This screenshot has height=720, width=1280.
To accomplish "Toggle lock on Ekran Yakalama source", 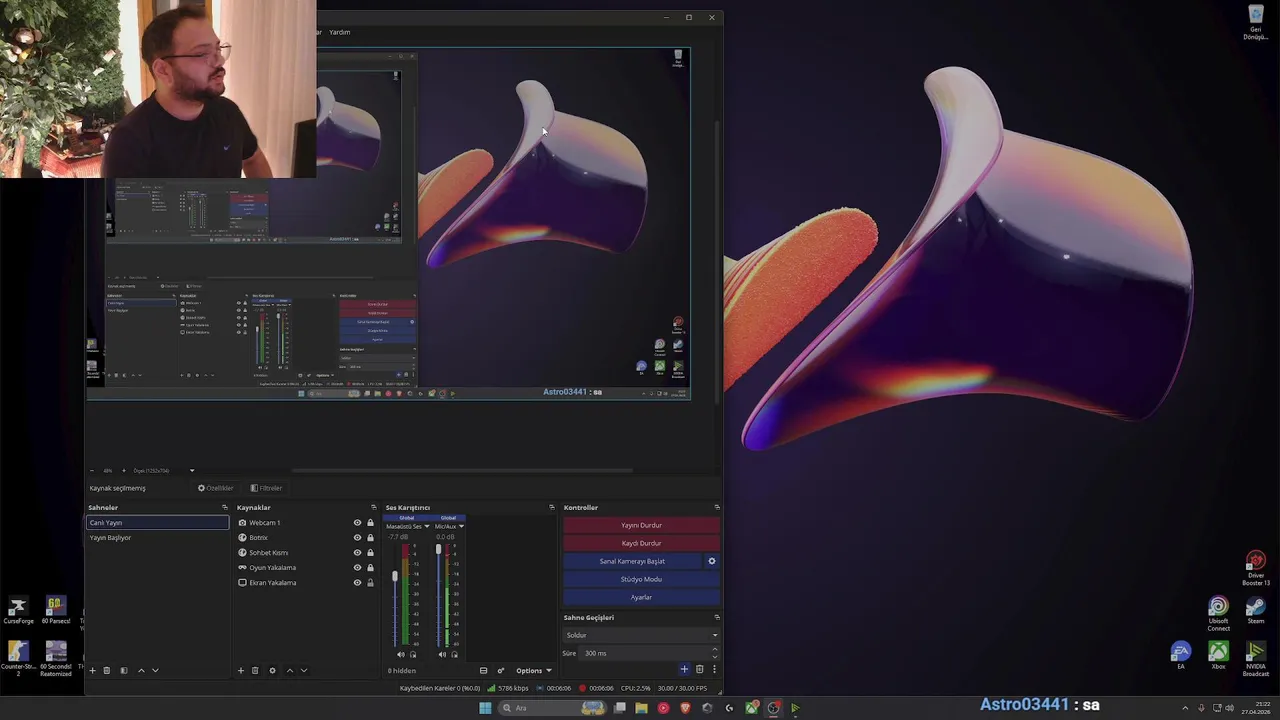I will (370, 583).
